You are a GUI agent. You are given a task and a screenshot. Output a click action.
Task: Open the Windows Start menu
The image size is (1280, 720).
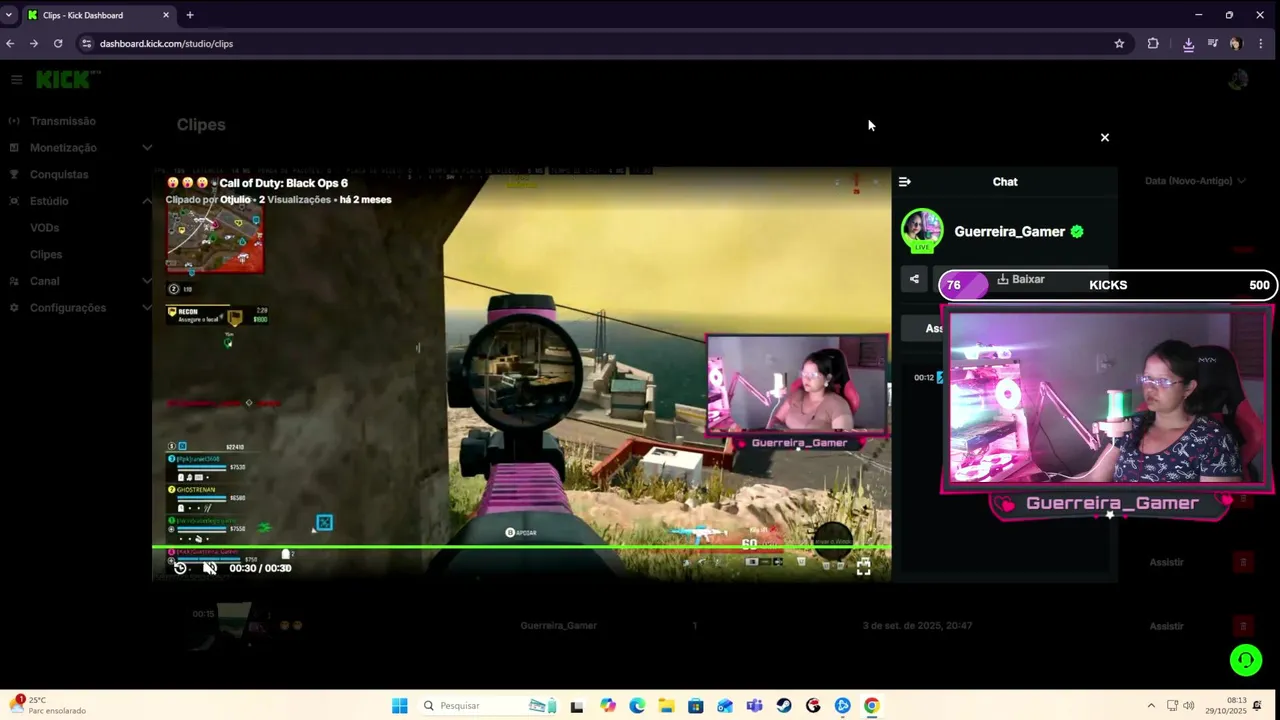[x=400, y=706]
